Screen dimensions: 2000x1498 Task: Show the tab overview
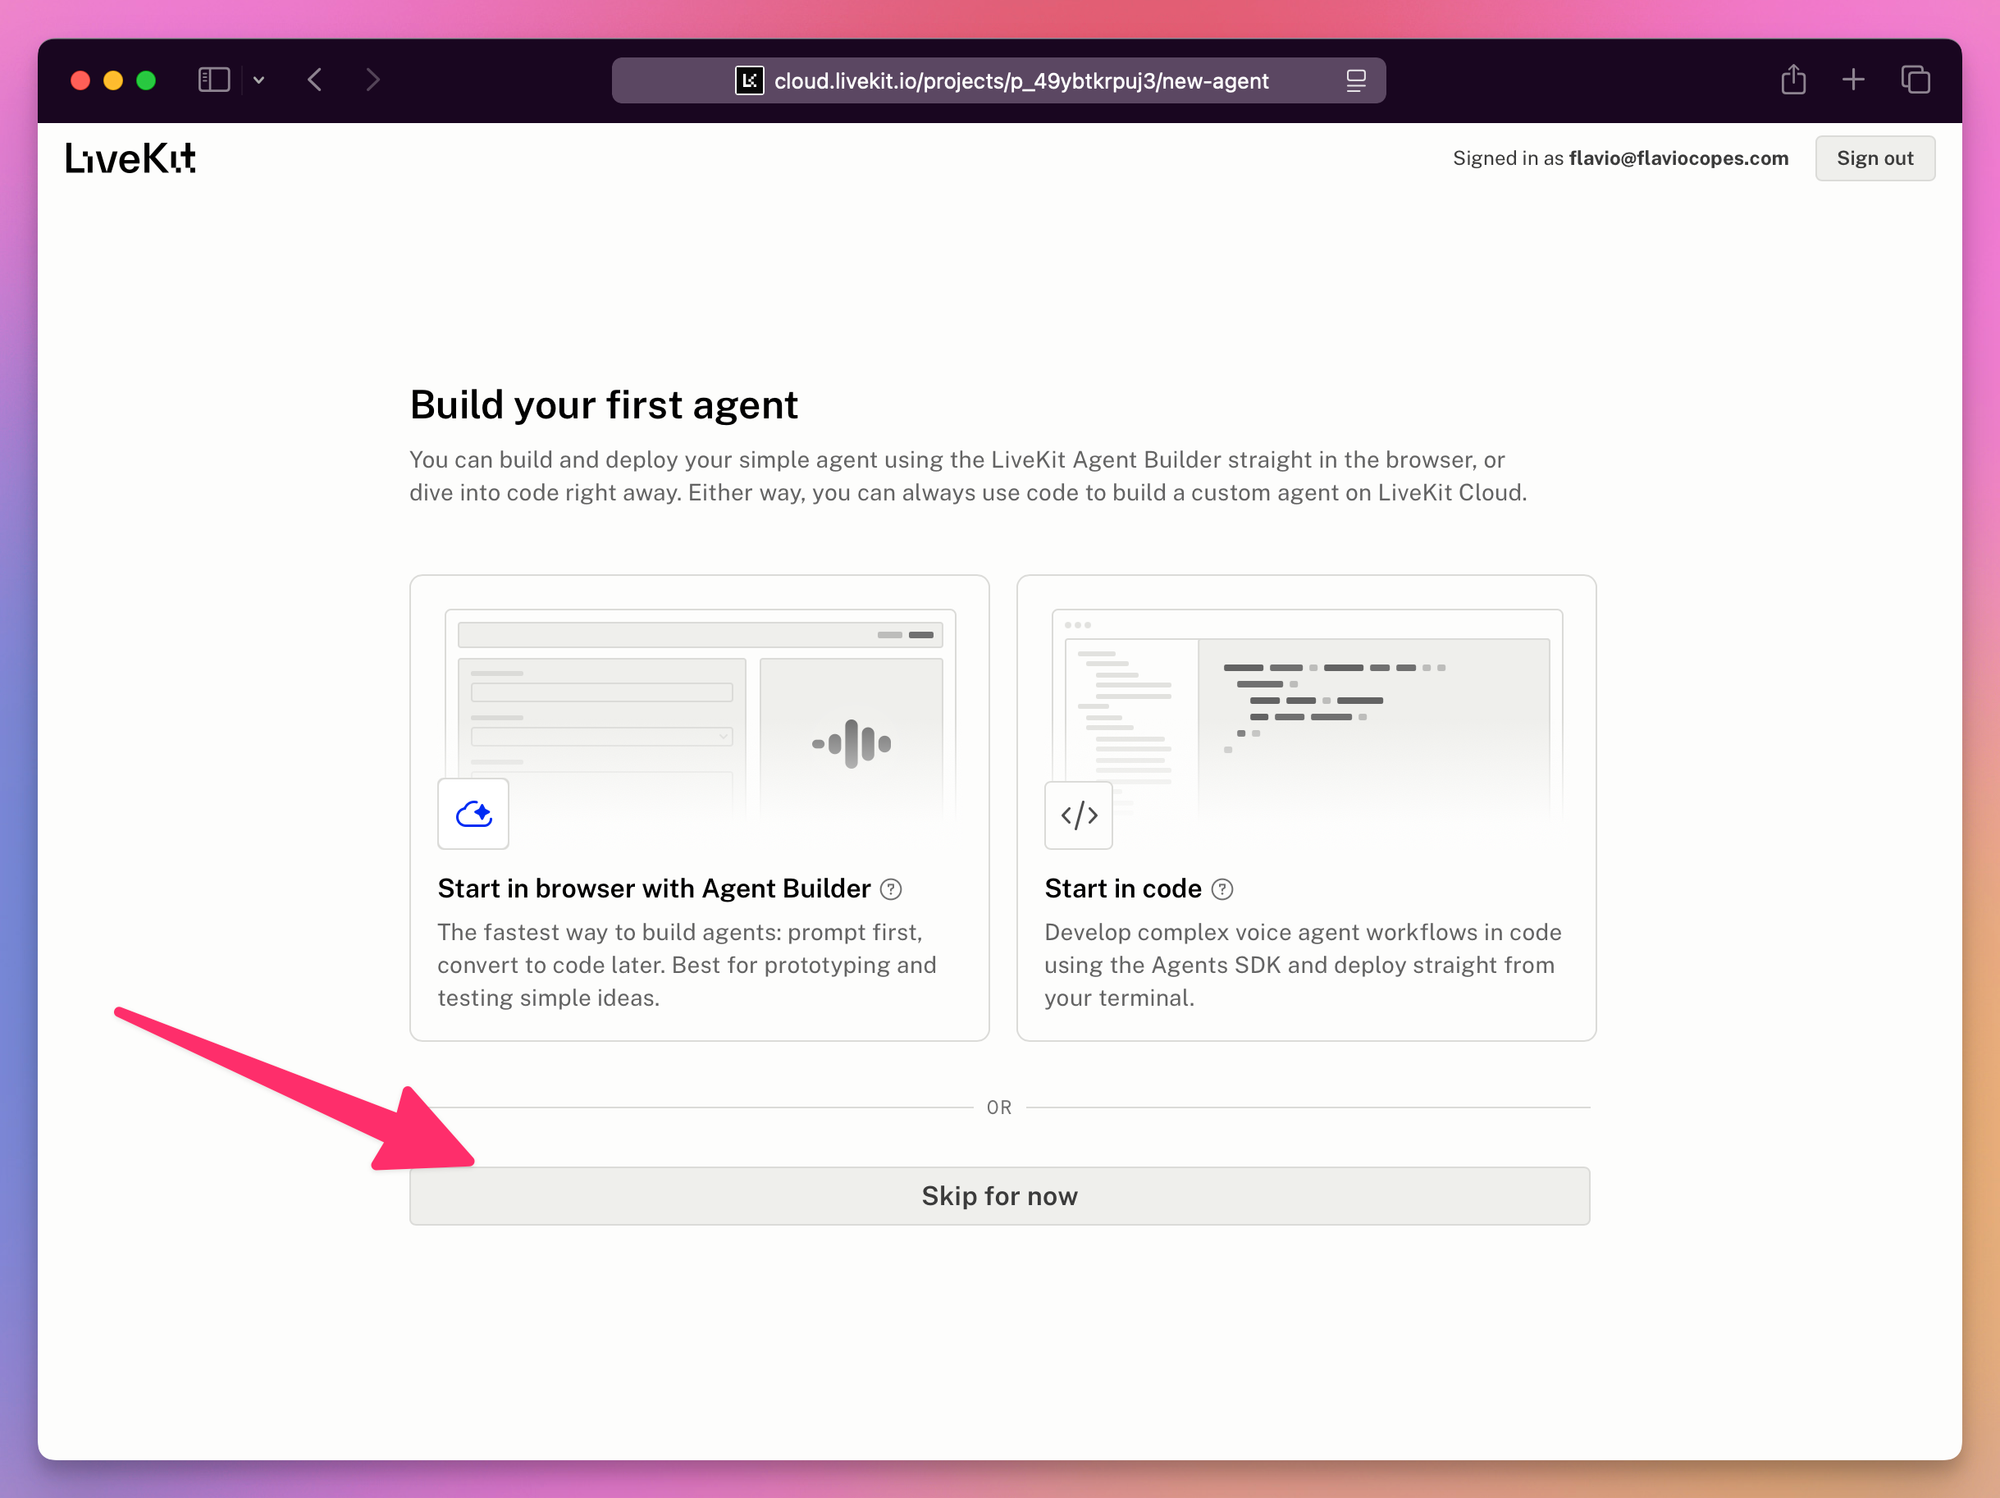(1916, 80)
